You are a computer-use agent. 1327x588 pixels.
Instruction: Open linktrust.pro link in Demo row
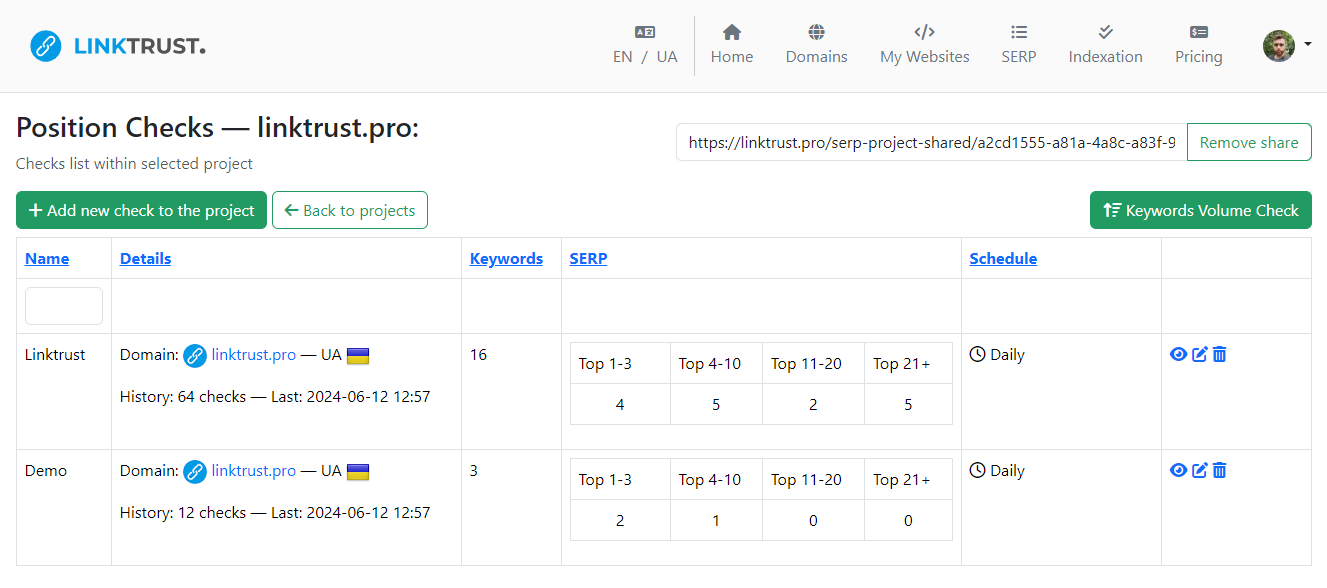254,471
